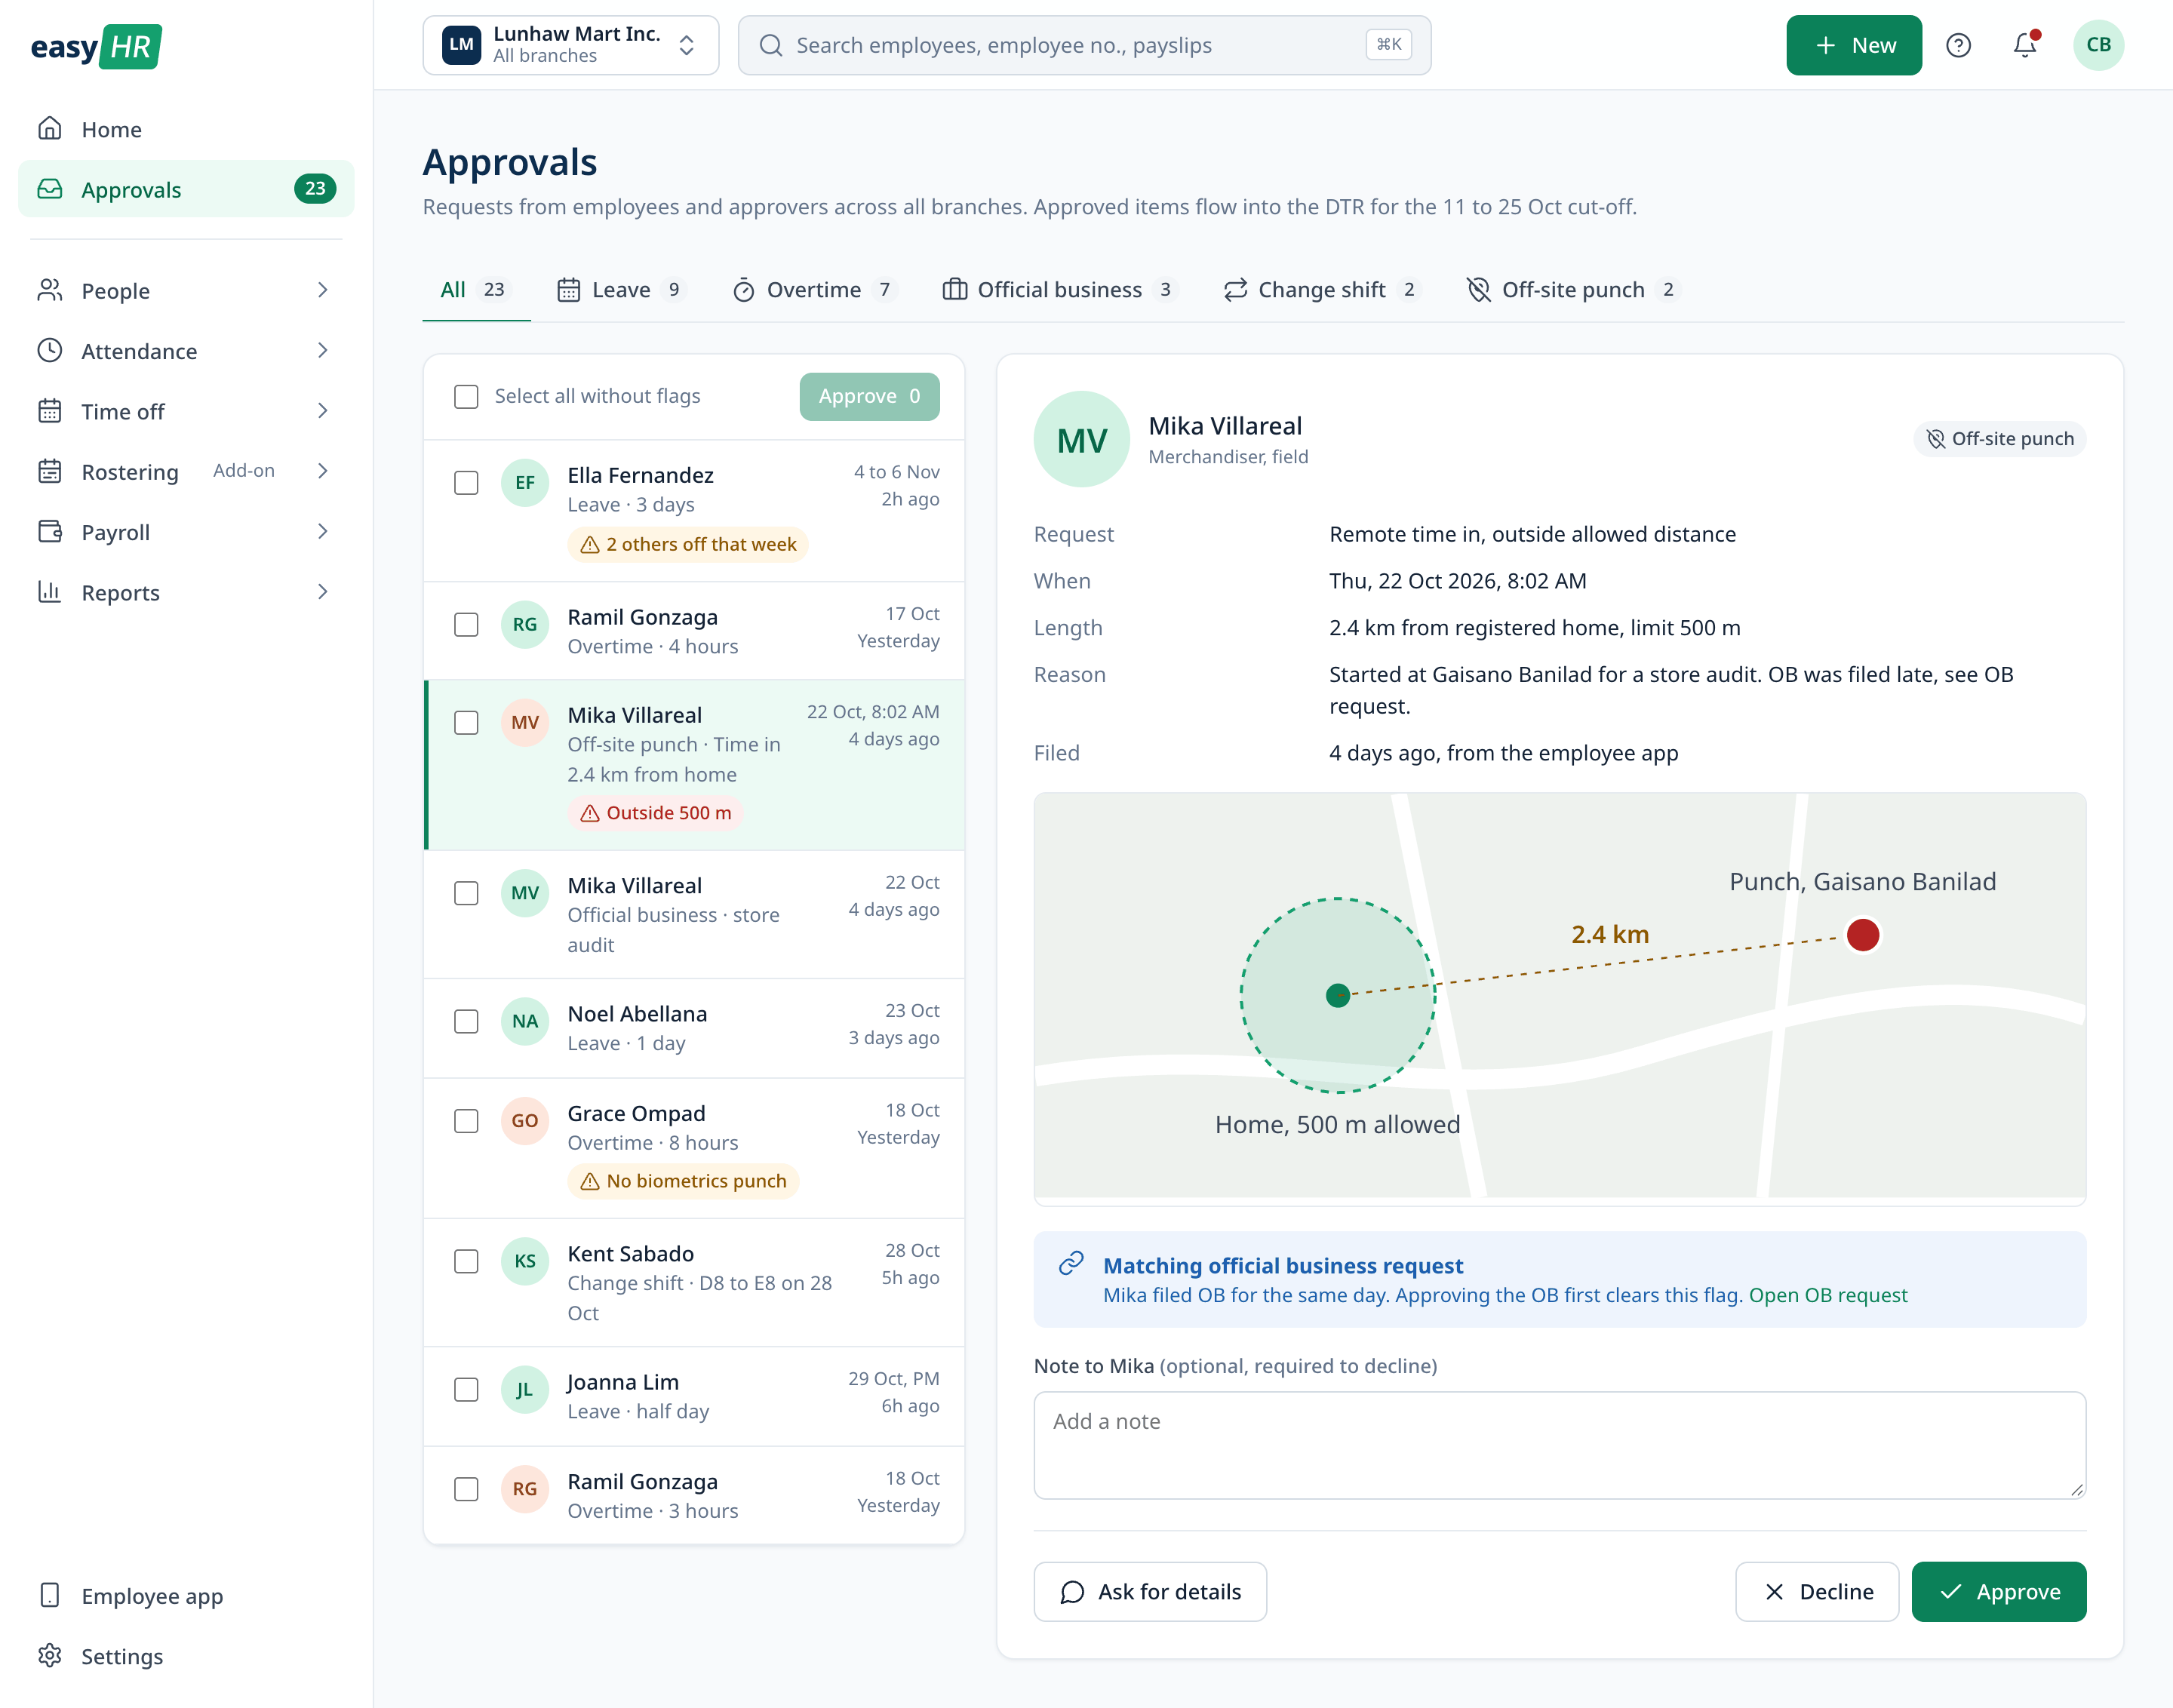Click the 2 others off that week flag
Screen dimensions: 2173x1708
point(688,545)
